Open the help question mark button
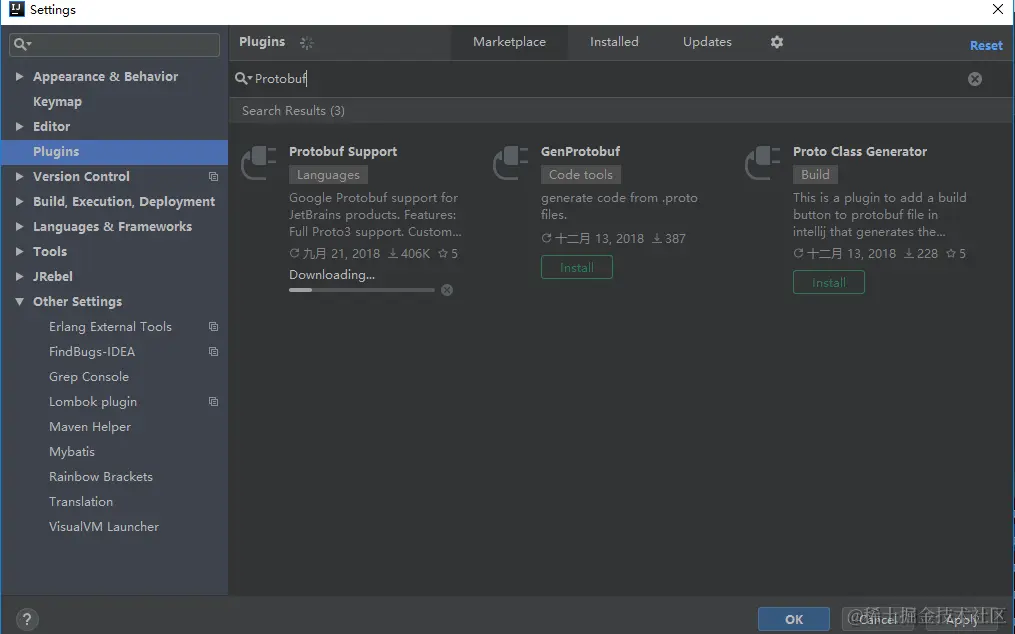This screenshot has width=1015, height=634. click(x=27, y=619)
